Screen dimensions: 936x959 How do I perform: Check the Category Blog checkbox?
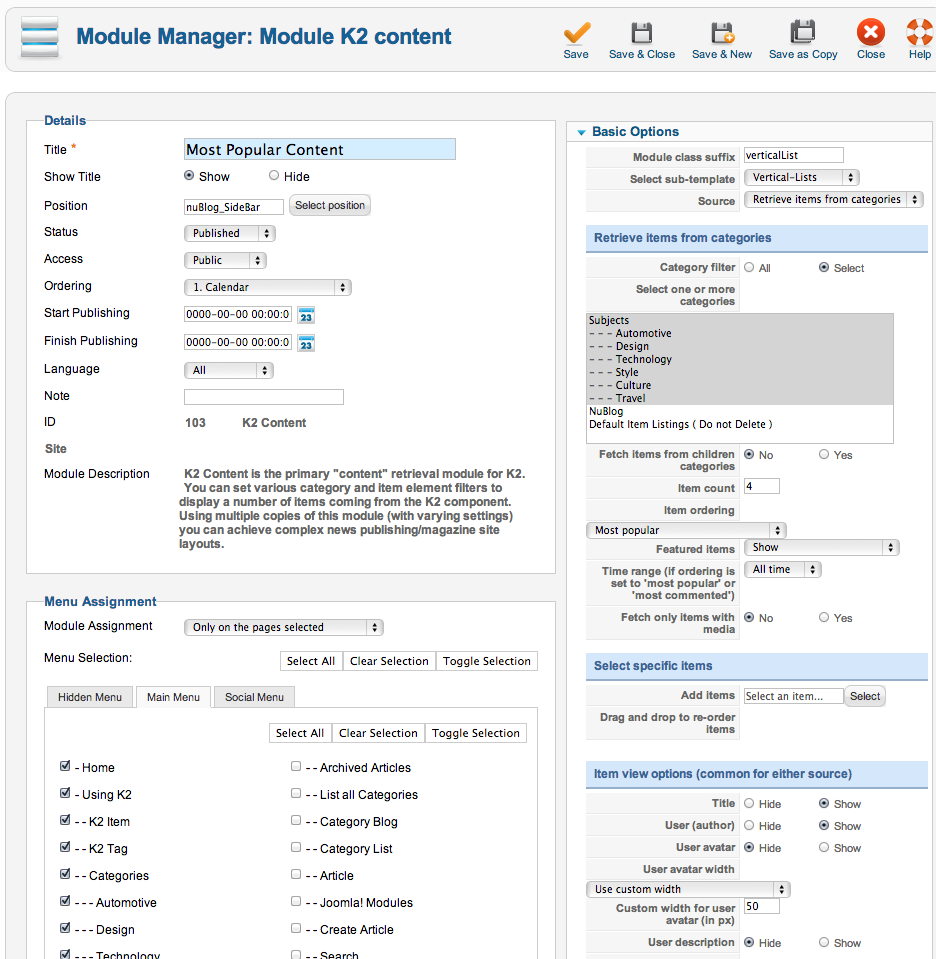pos(296,820)
